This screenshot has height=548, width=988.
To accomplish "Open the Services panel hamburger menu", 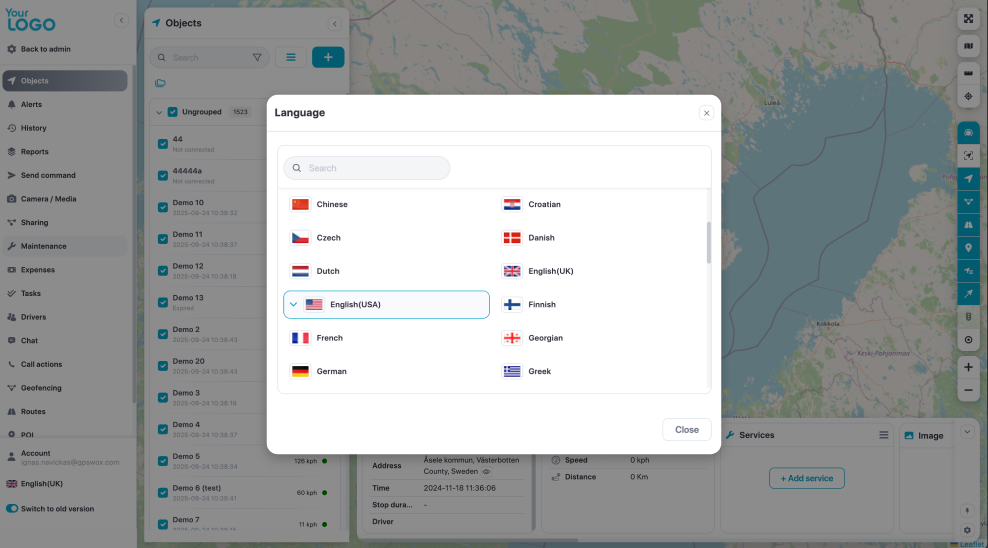I will point(883,435).
